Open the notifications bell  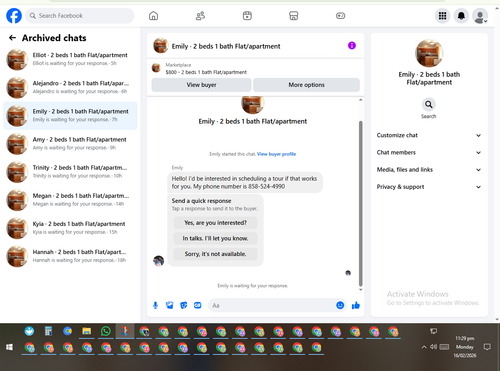(461, 16)
